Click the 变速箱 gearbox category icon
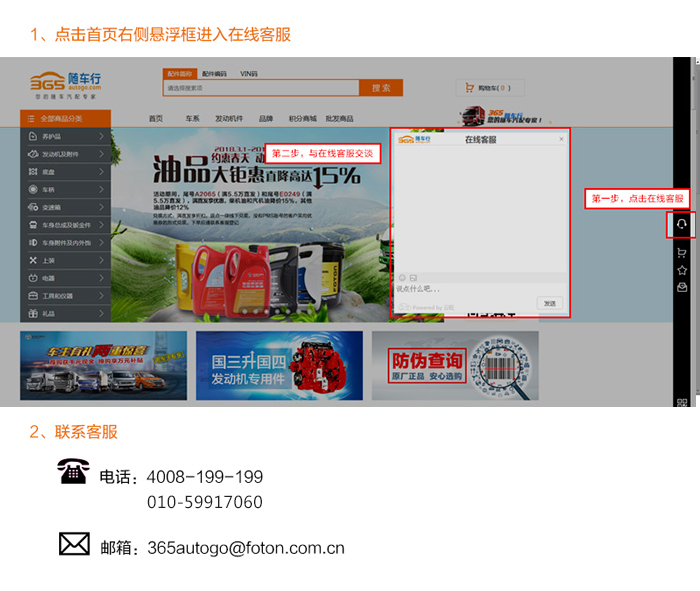The height and width of the screenshot is (591, 700). [33, 207]
